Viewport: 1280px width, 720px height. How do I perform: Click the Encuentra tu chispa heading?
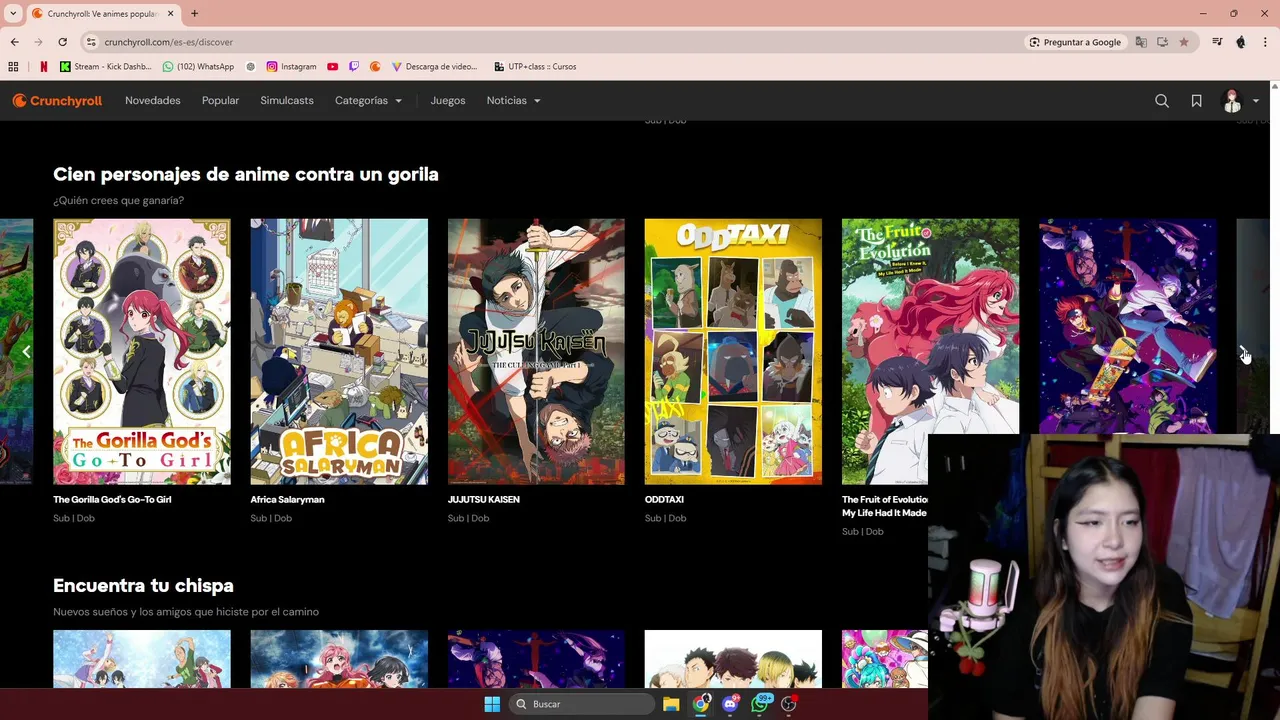click(143, 585)
